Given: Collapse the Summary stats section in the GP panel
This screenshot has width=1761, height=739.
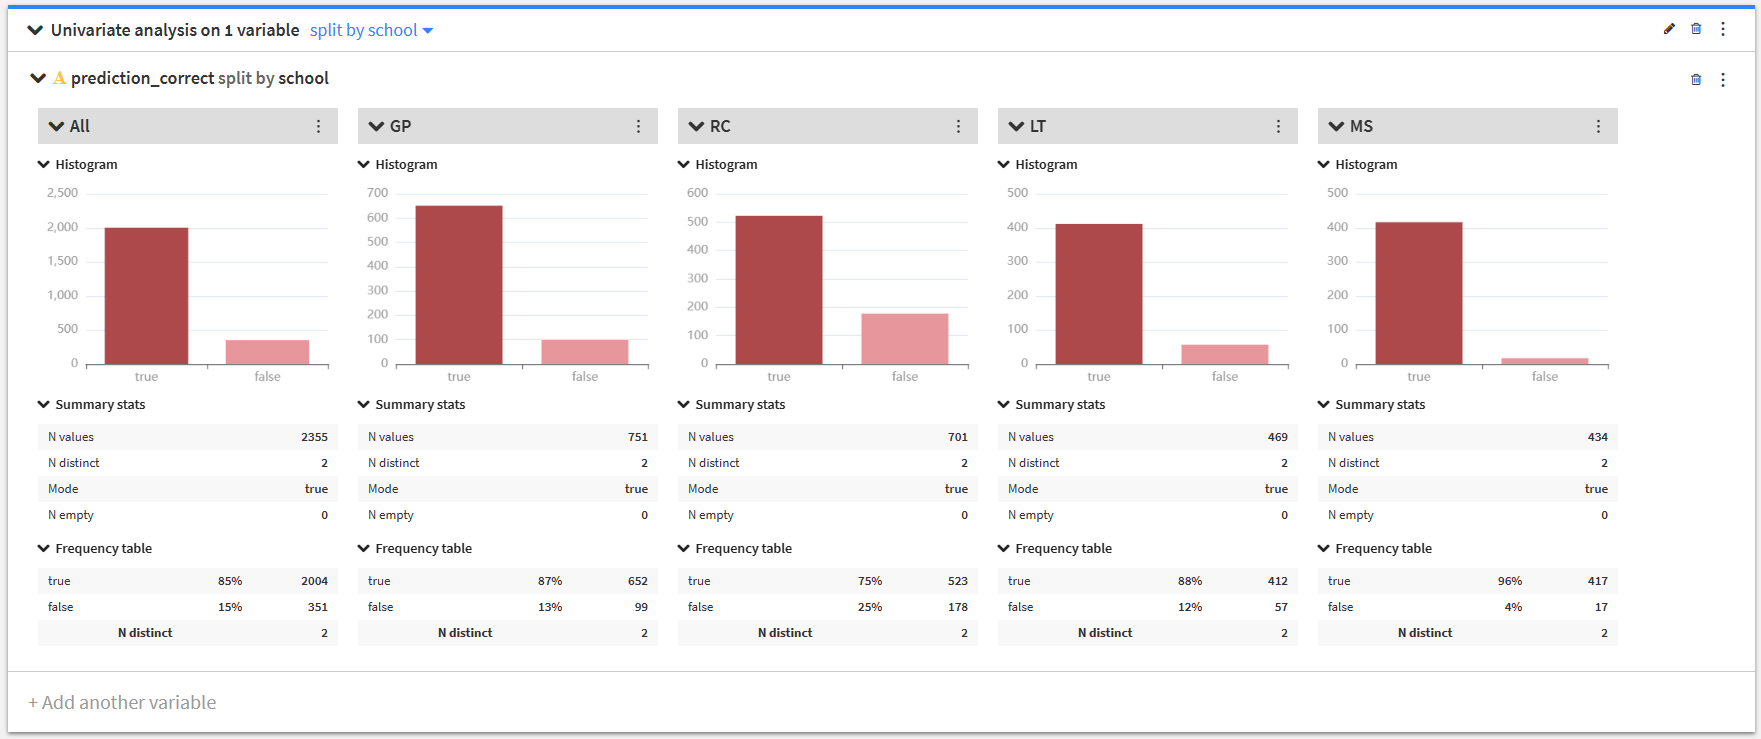Looking at the screenshot, I should 364,404.
